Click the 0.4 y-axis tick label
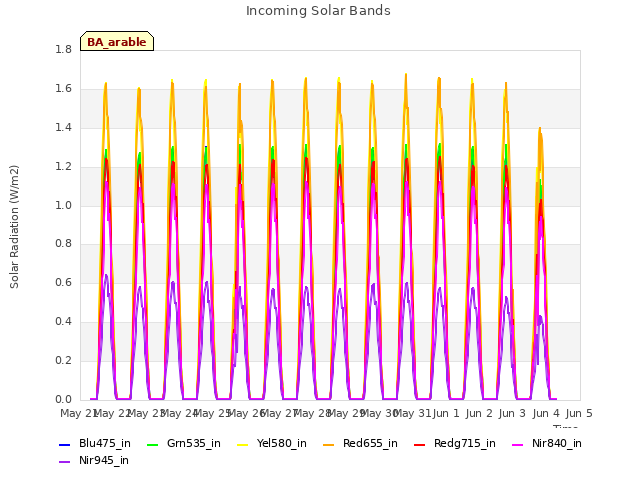640x480 pixels. point(63,322)
